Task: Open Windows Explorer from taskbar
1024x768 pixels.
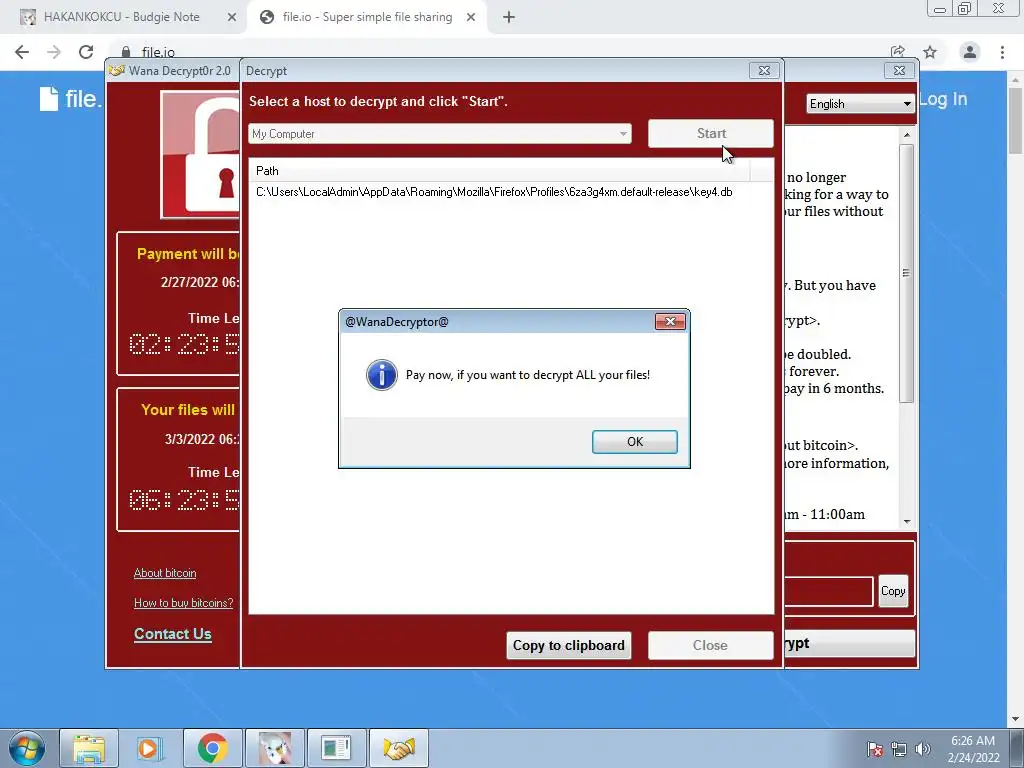Action: (89, 748)
